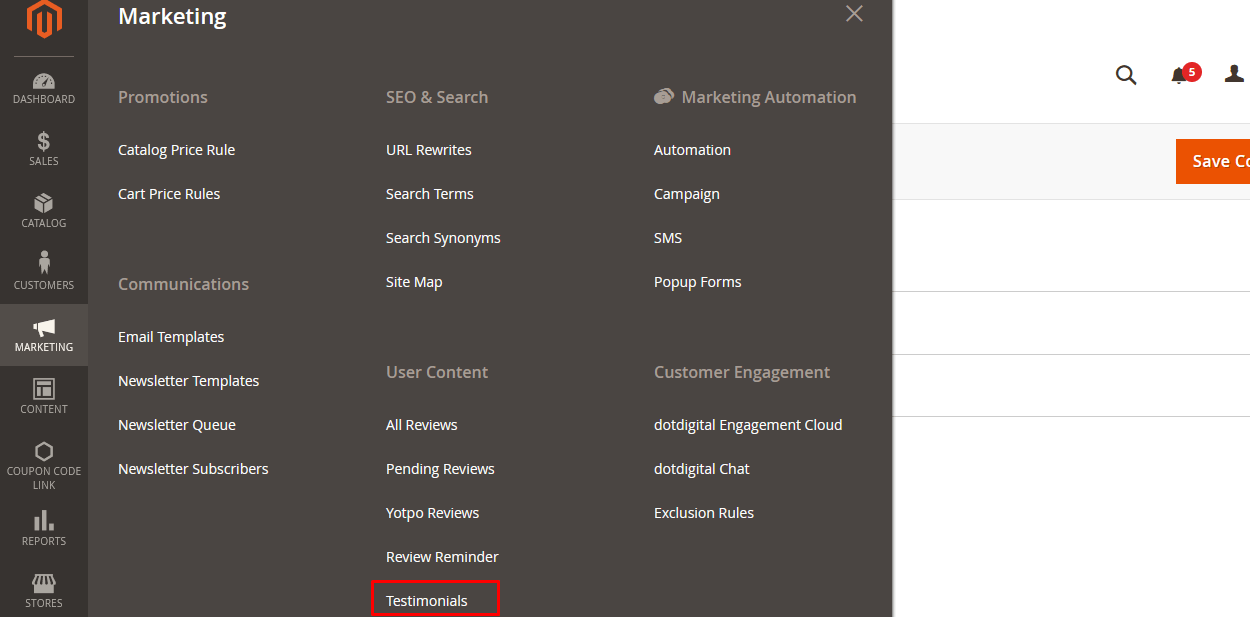Image resolution: width=1250 pixels, height=617 pixels.
Task: Select Testimonials under User Content
Action: coord(427,601)
